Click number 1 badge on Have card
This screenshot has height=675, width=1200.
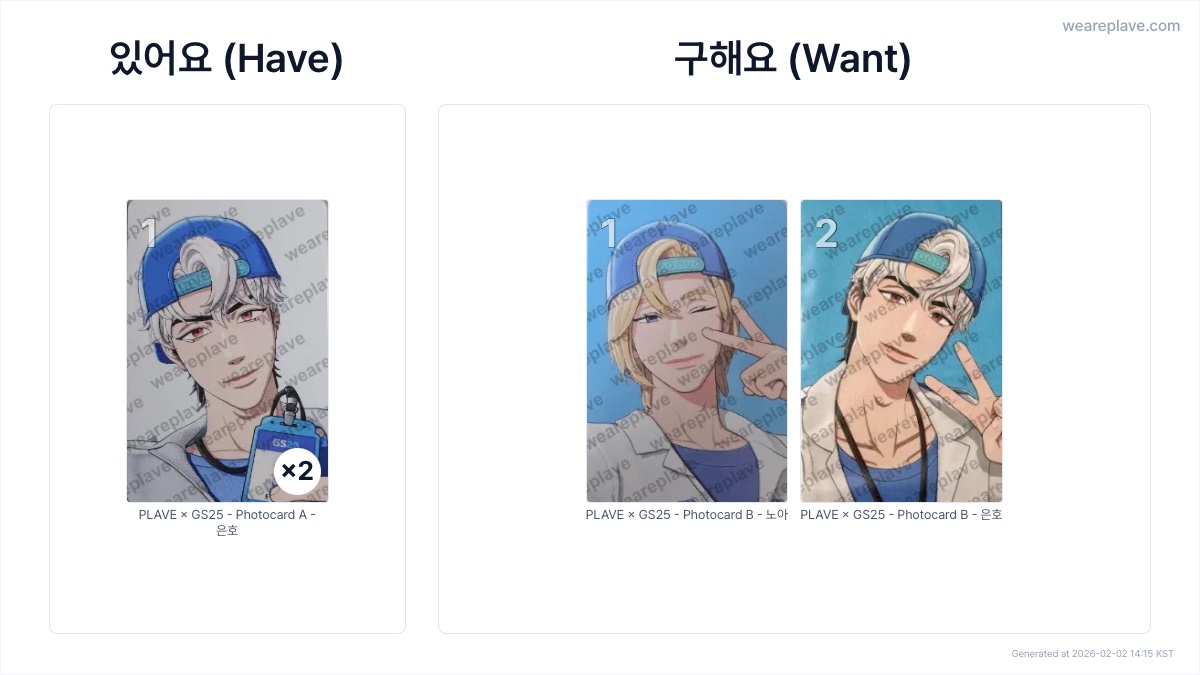[149, 233]
